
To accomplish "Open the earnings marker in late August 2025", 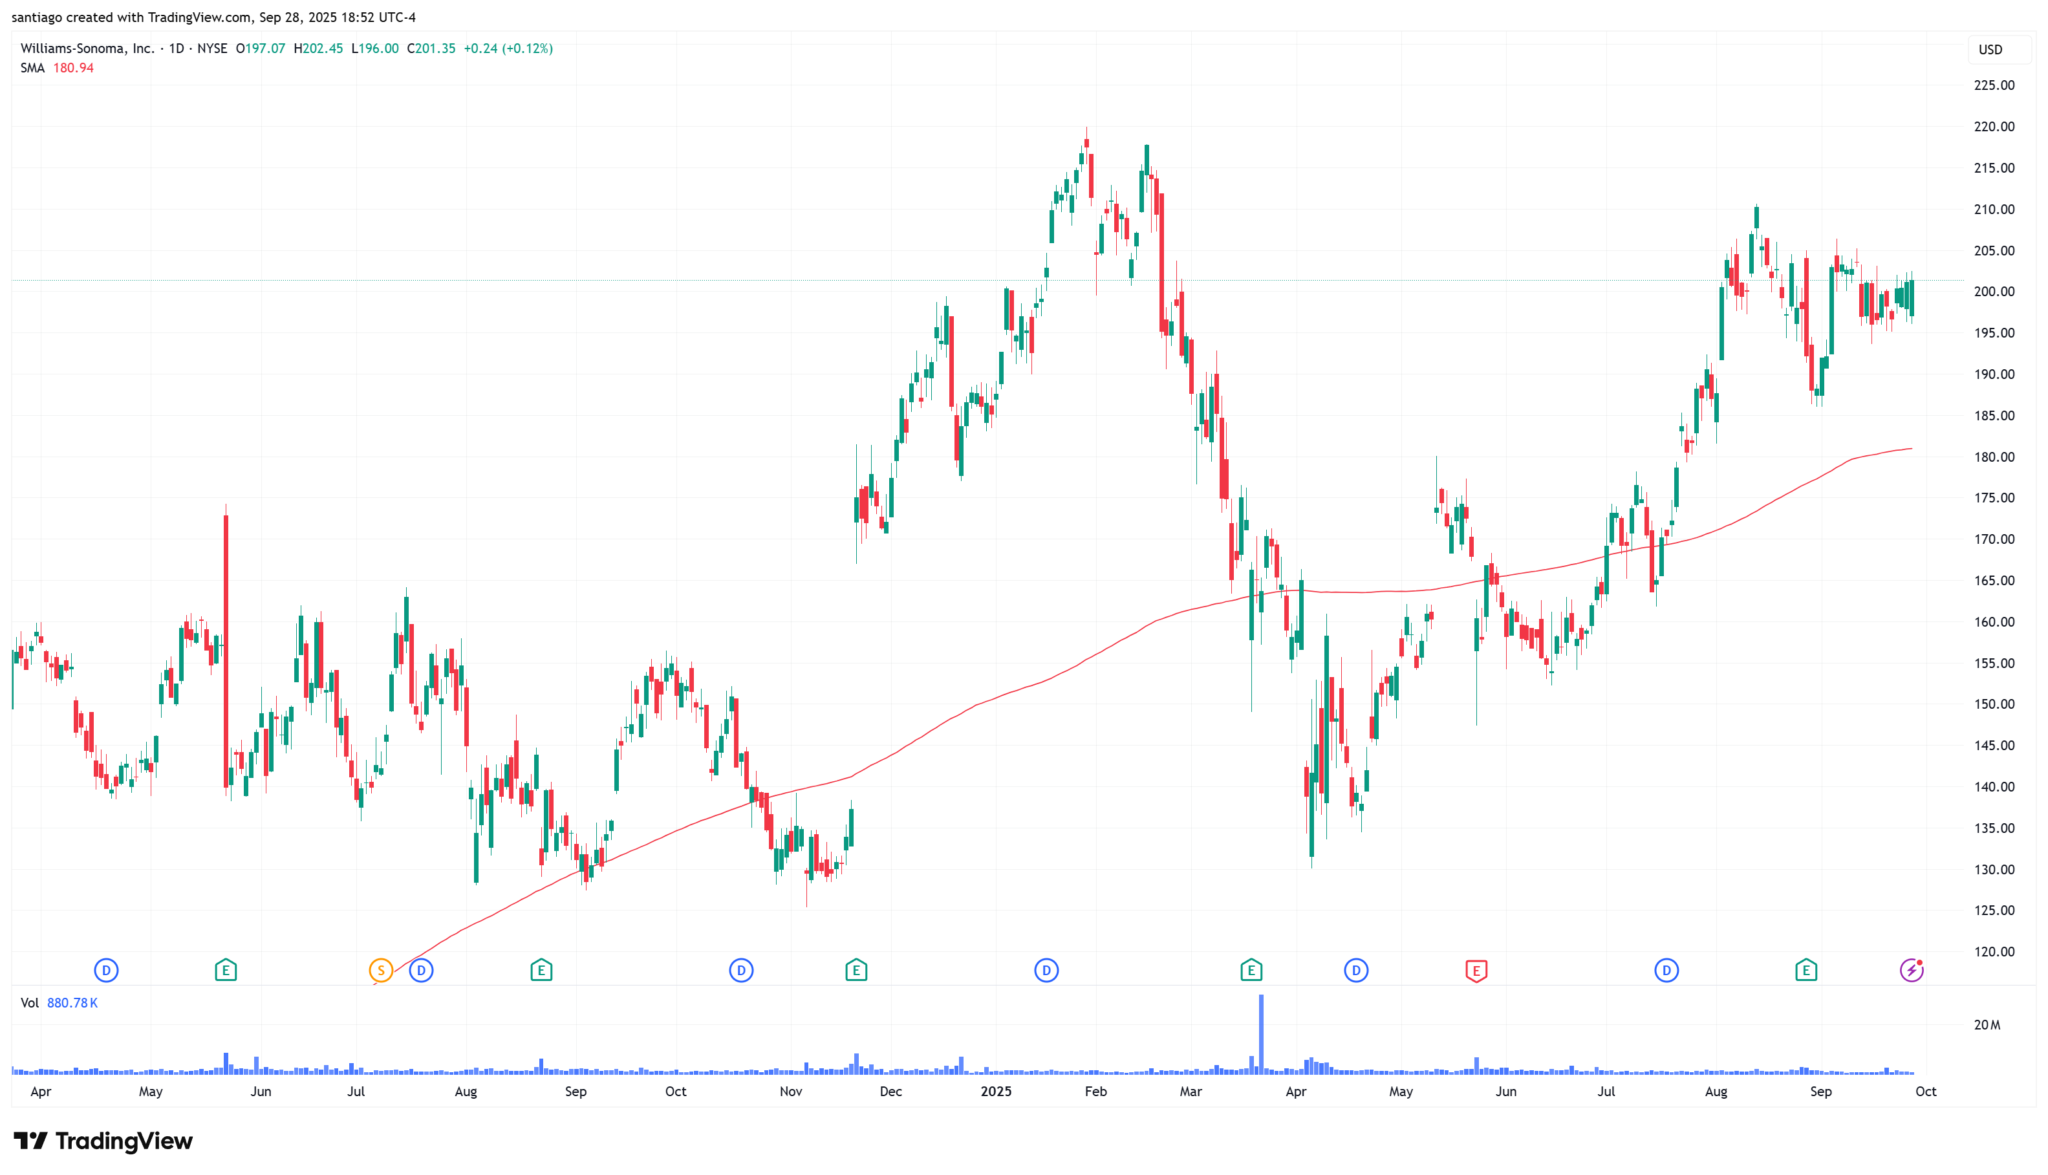I will pyautogui.click(x=1806, y=970).
